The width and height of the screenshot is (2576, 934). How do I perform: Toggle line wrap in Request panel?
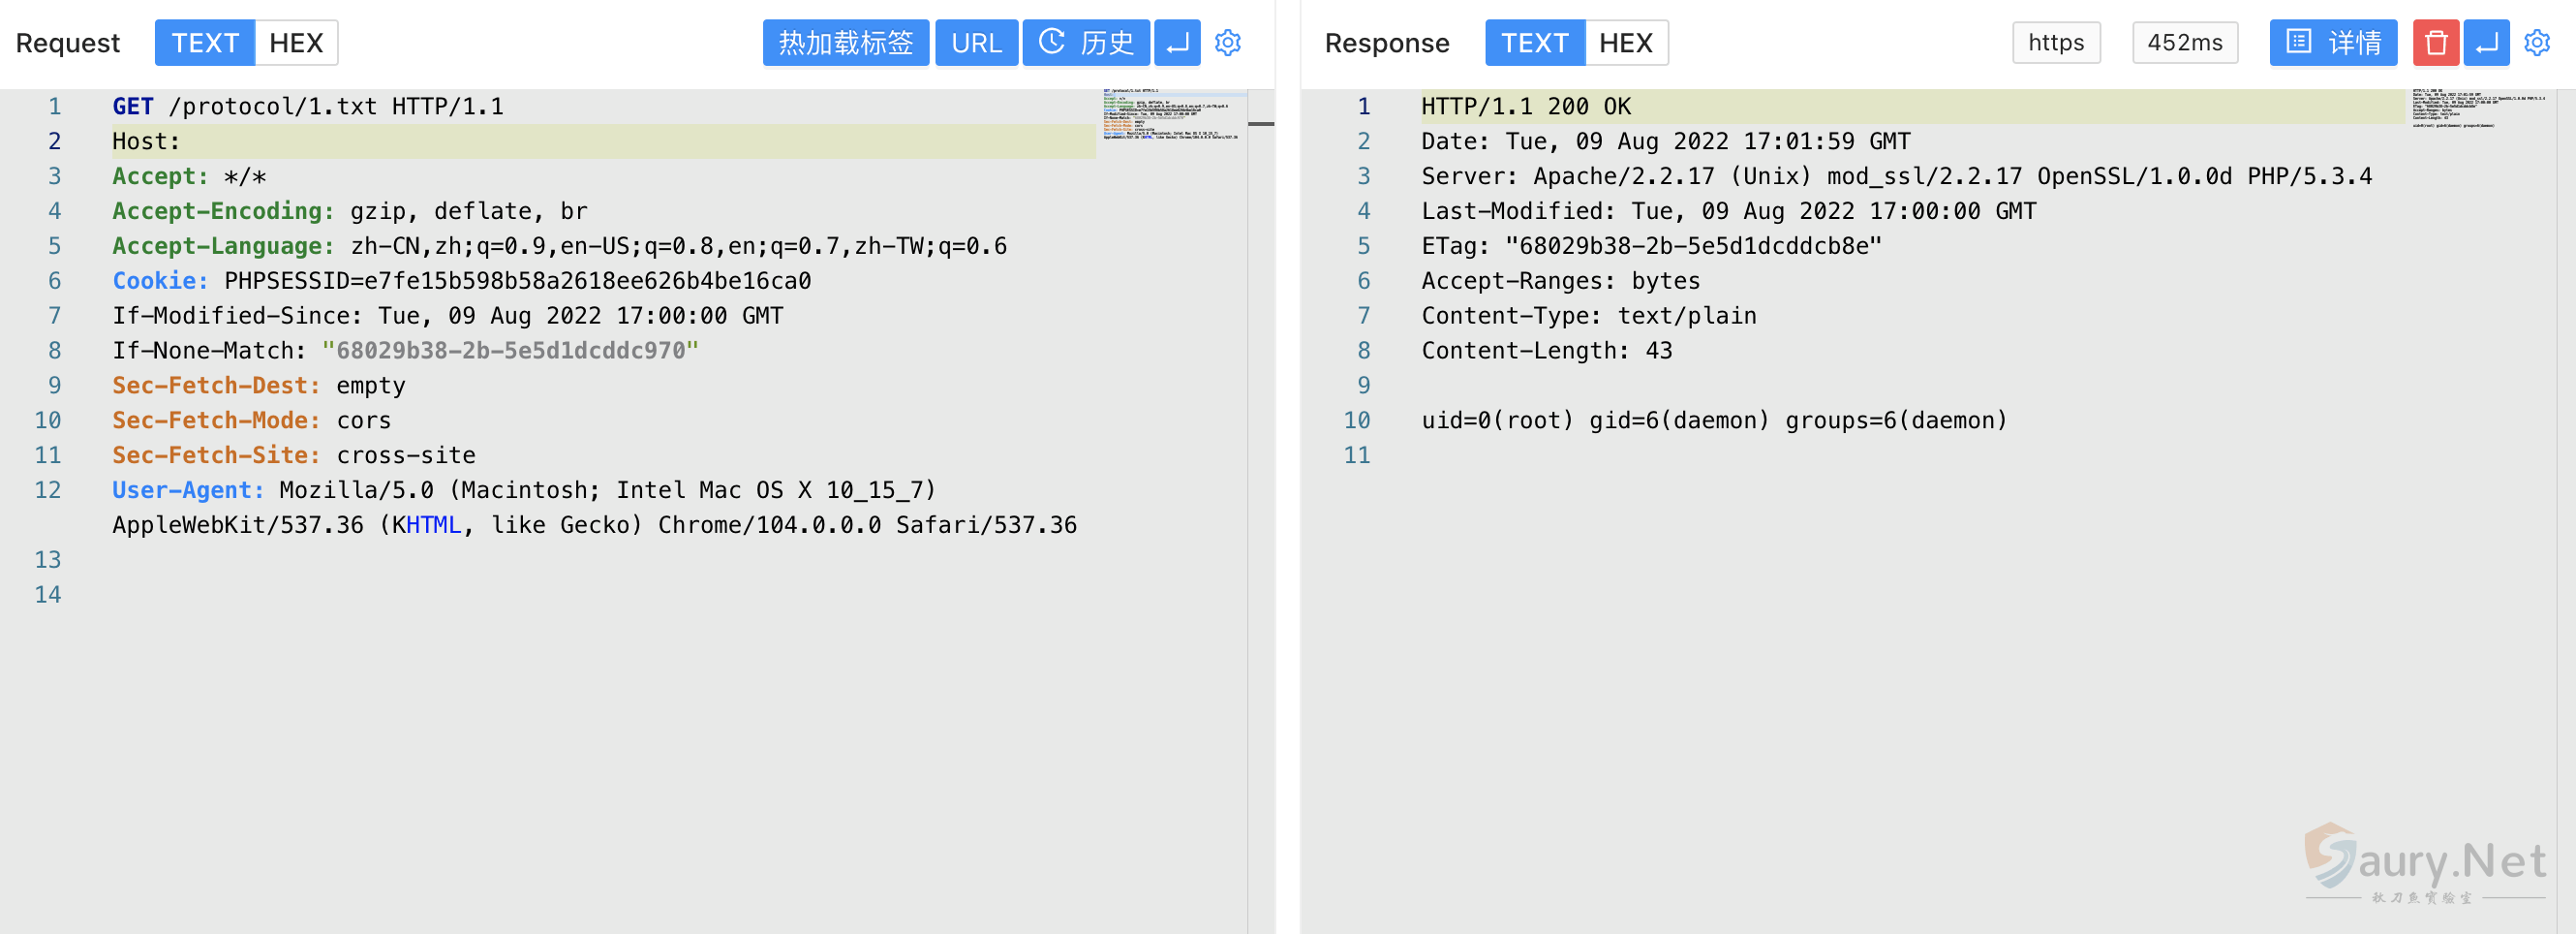1177,43
